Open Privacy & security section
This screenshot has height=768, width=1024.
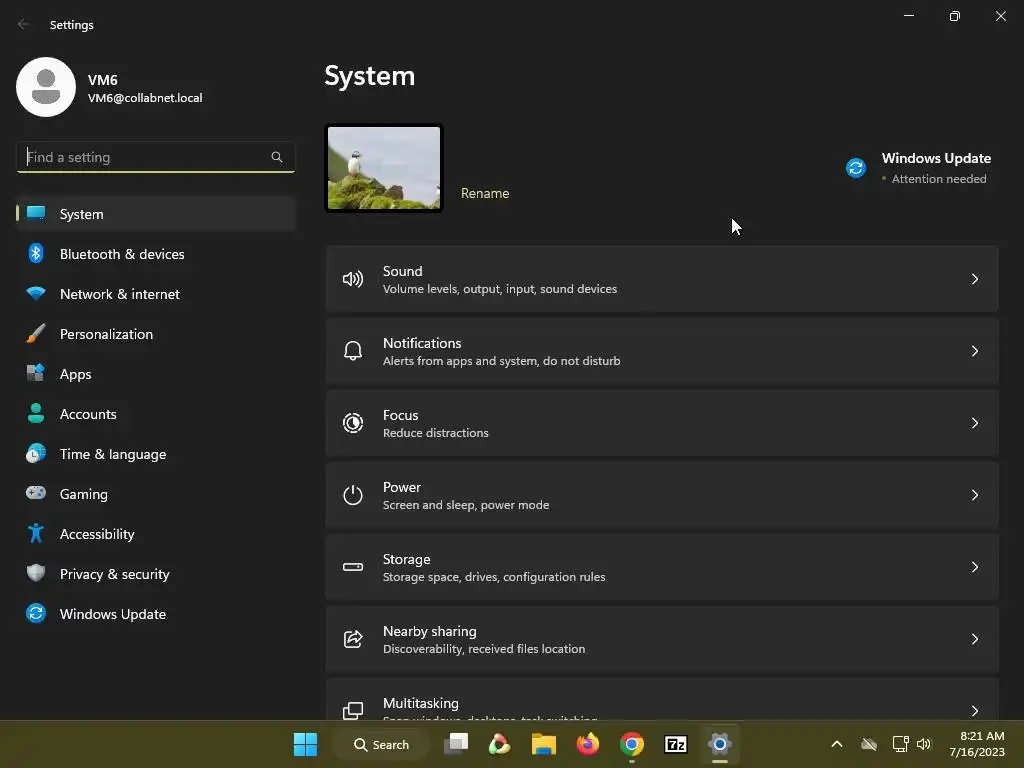(156, 574)
